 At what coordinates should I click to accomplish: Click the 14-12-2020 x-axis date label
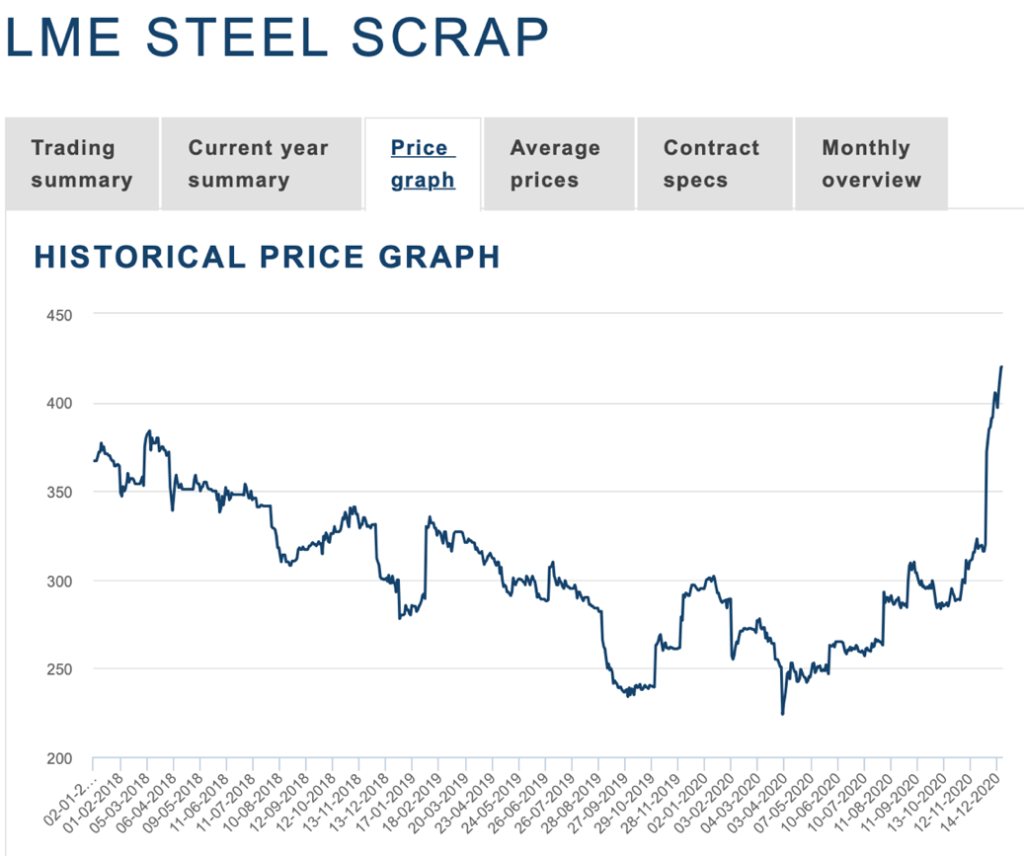[978, 805]
